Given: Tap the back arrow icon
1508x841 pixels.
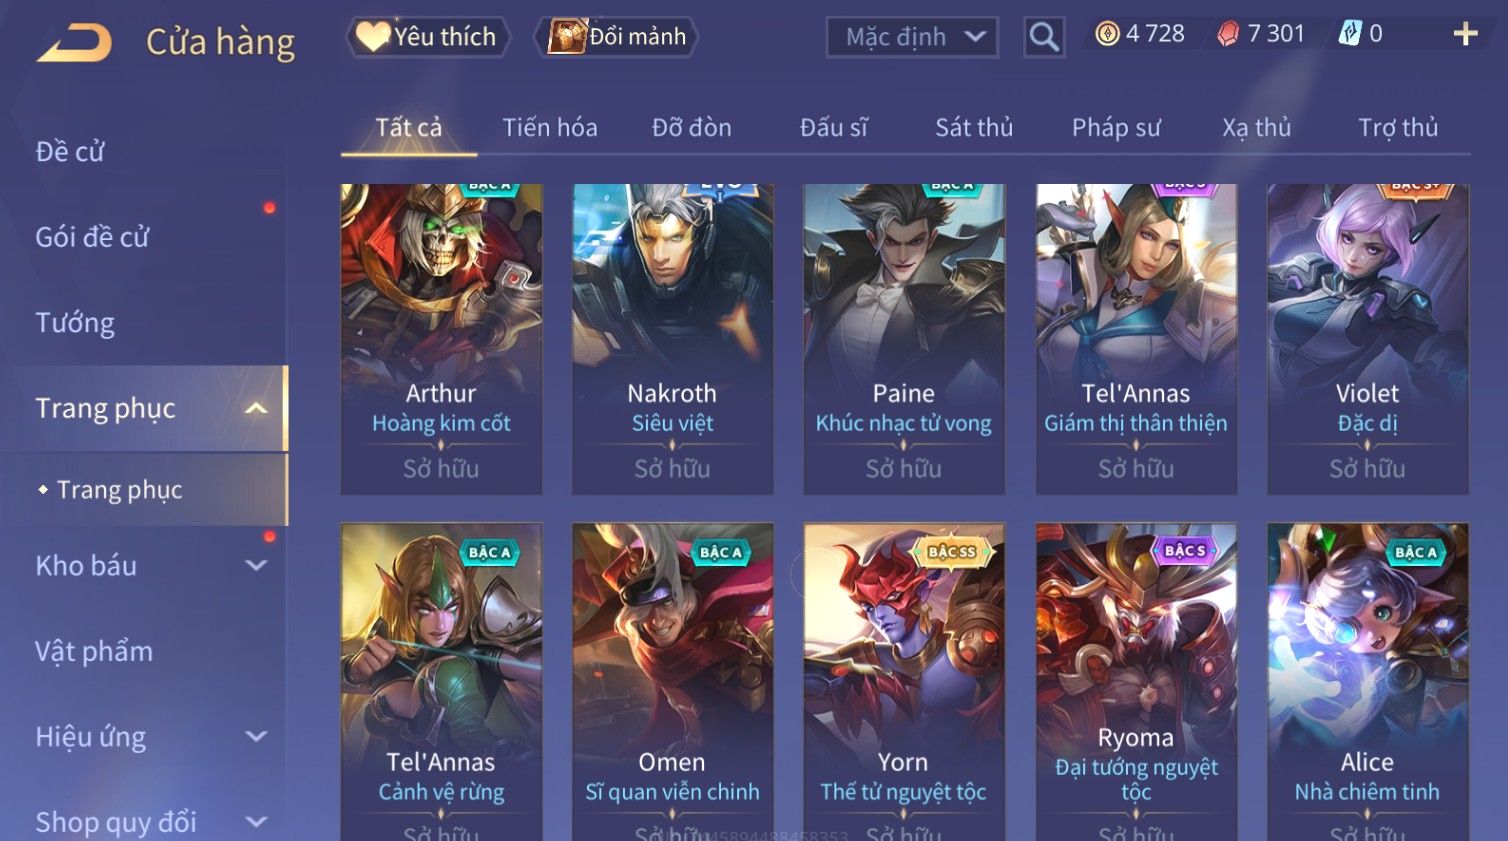Looking at the screenshot, I should (x=74, y=43).
